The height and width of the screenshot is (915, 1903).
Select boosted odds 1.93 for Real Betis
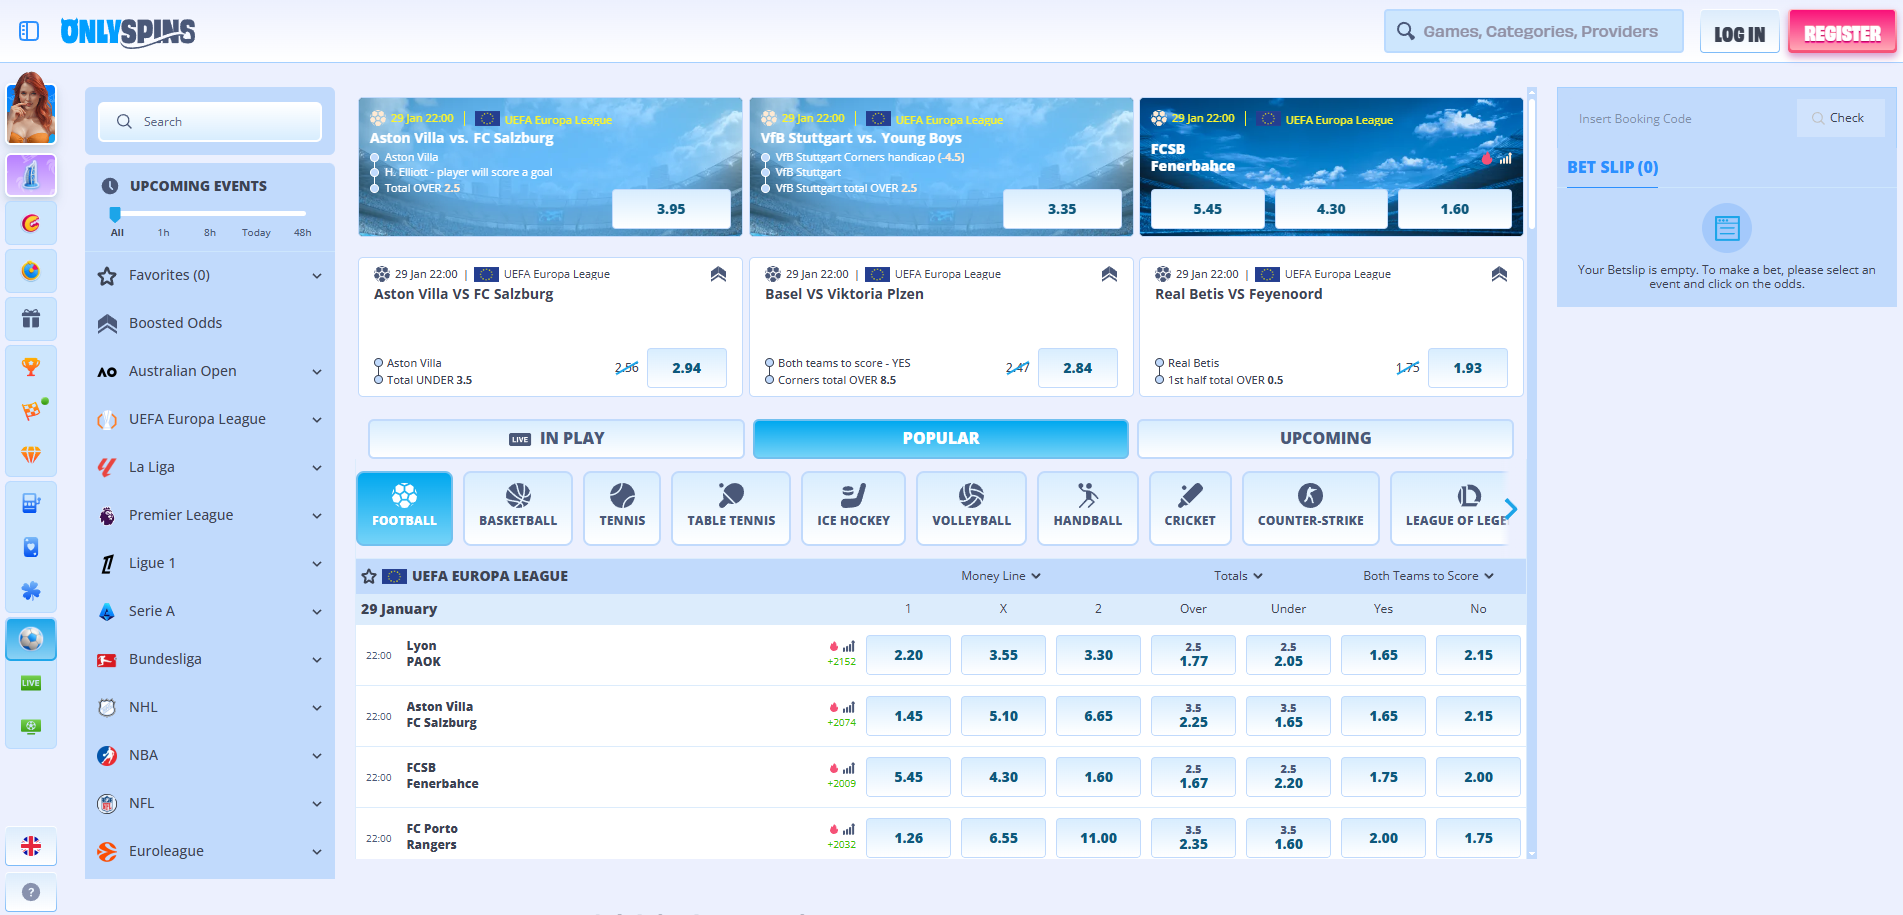[1468, 368]
